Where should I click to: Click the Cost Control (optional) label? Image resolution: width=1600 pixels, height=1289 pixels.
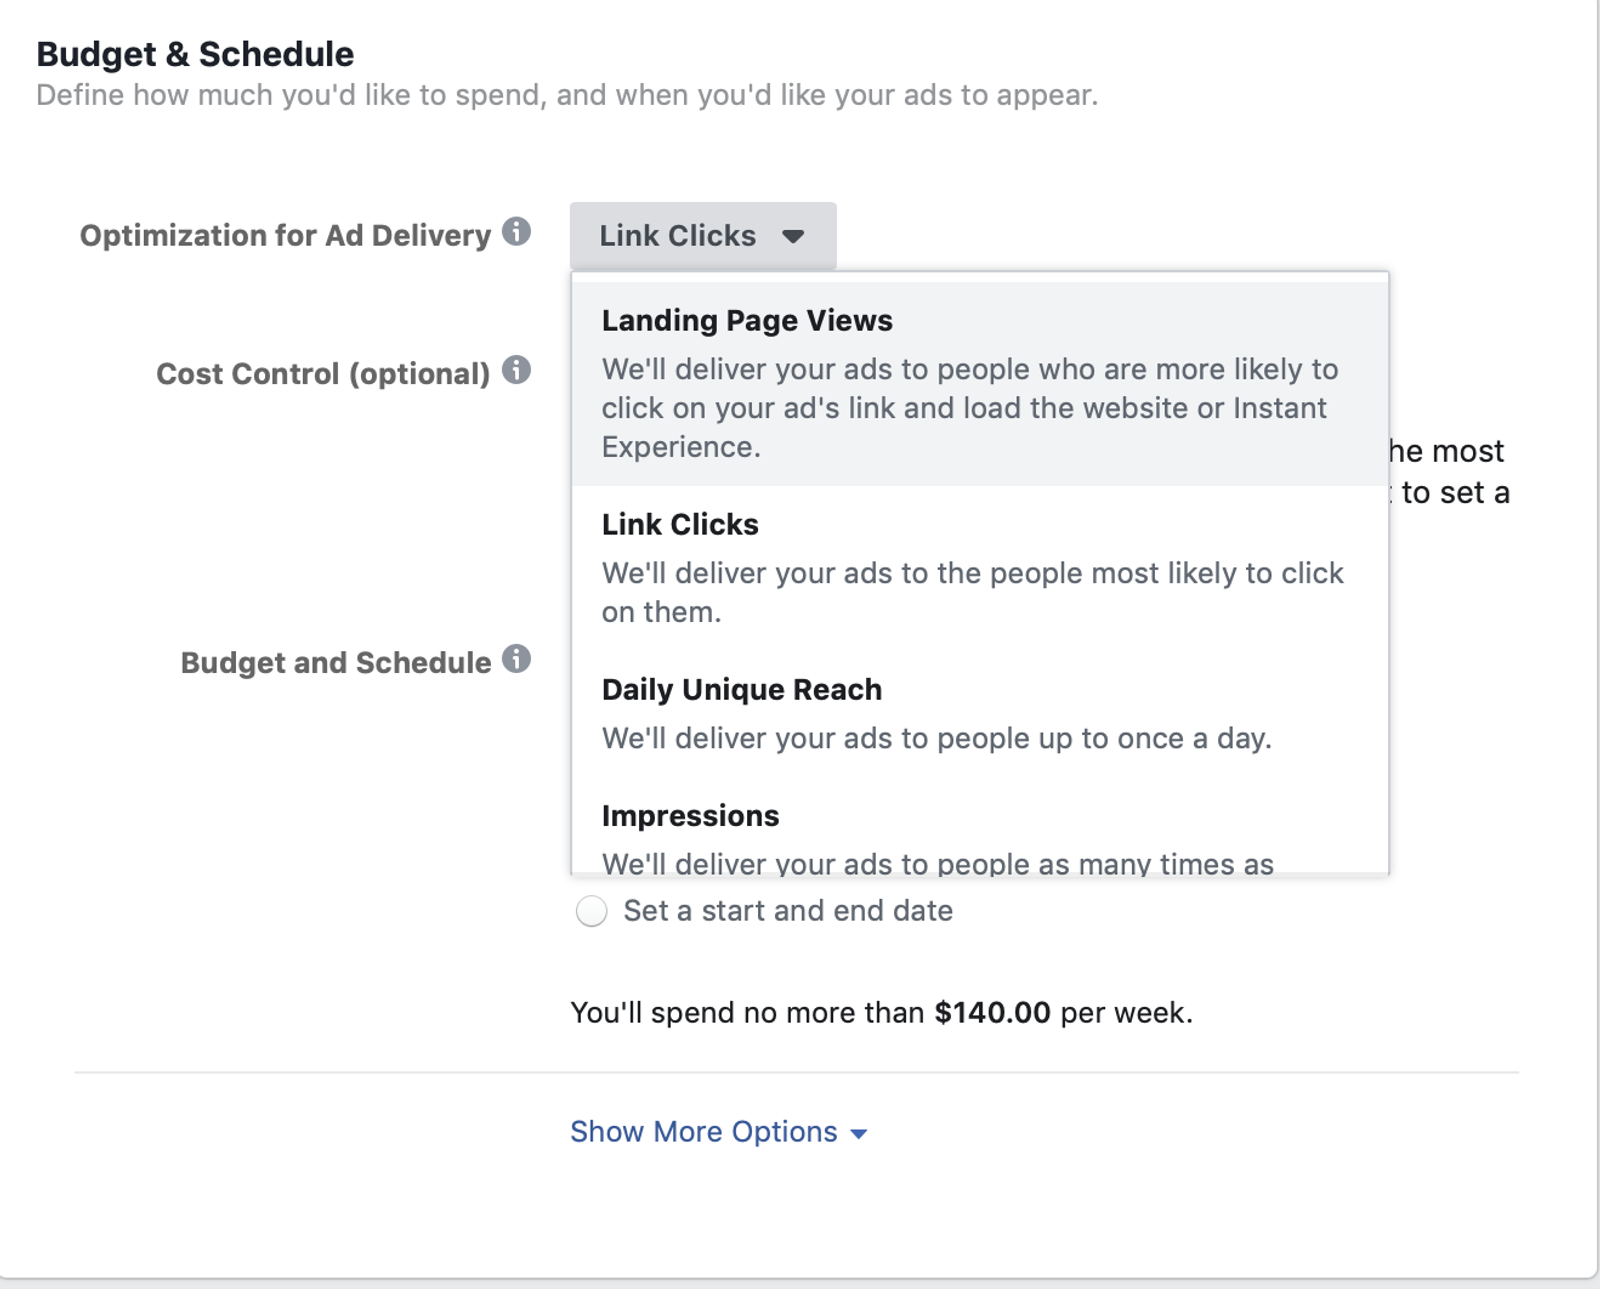point(323,373)
